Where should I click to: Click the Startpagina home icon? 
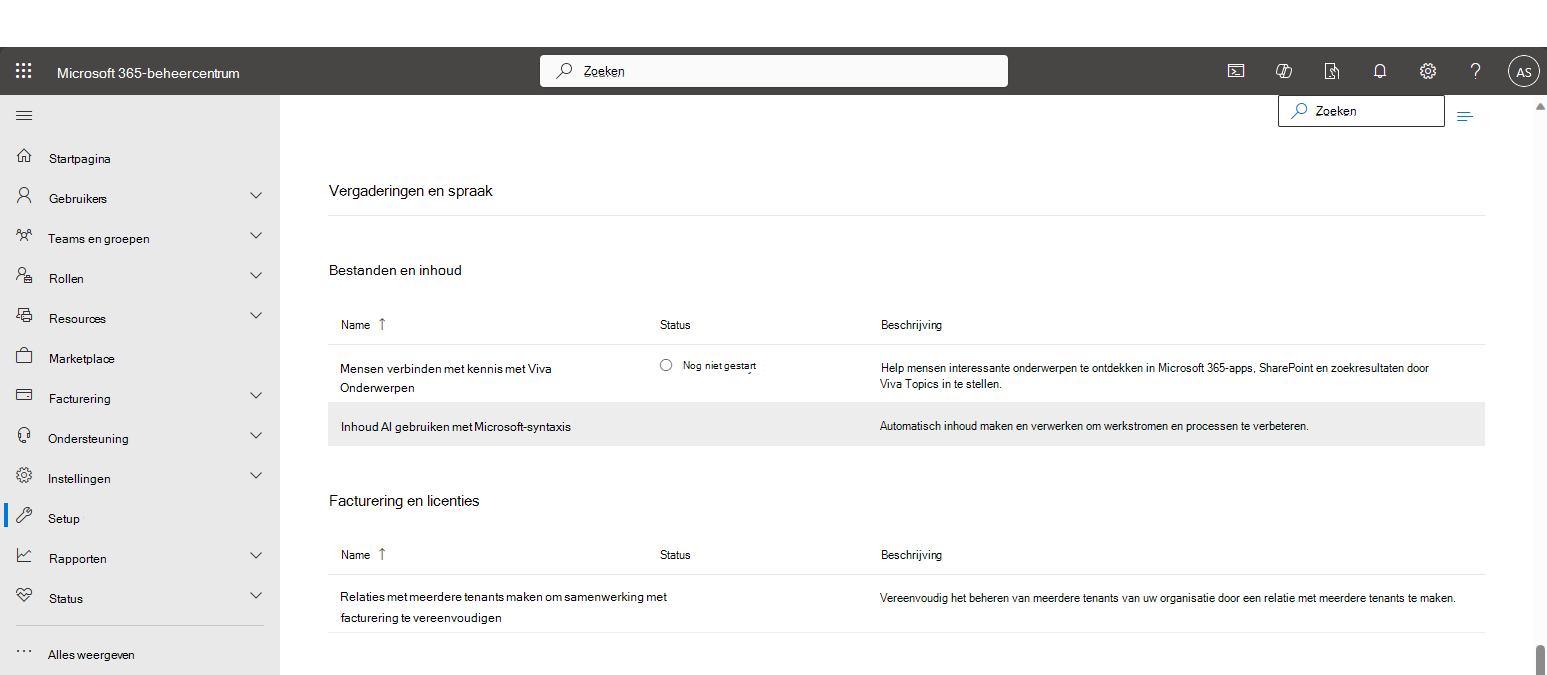coord(25,157)
